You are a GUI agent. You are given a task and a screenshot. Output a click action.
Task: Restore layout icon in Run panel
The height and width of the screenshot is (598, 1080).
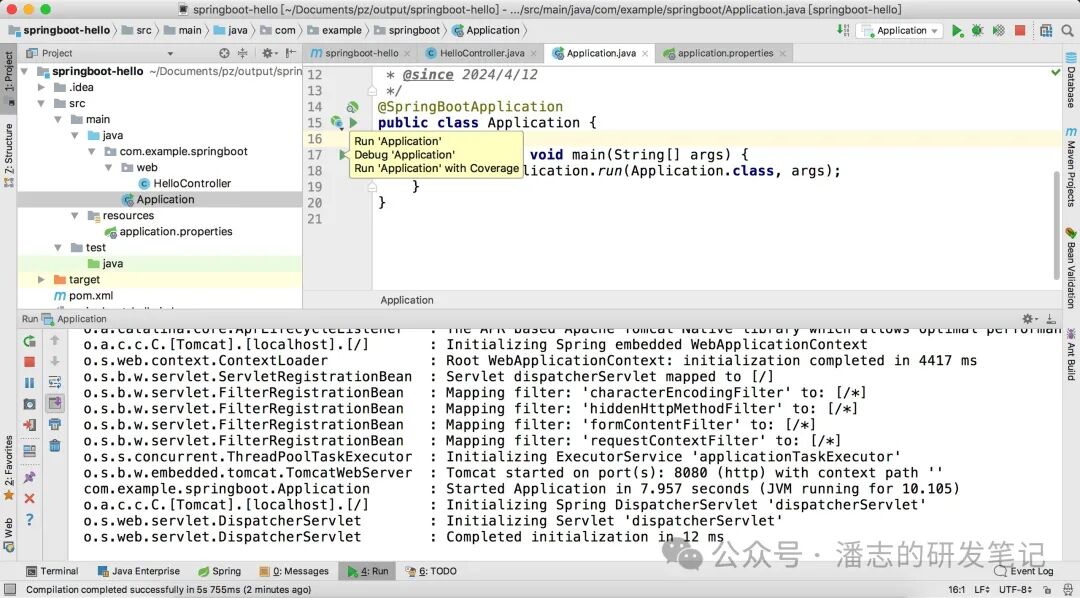29,451
